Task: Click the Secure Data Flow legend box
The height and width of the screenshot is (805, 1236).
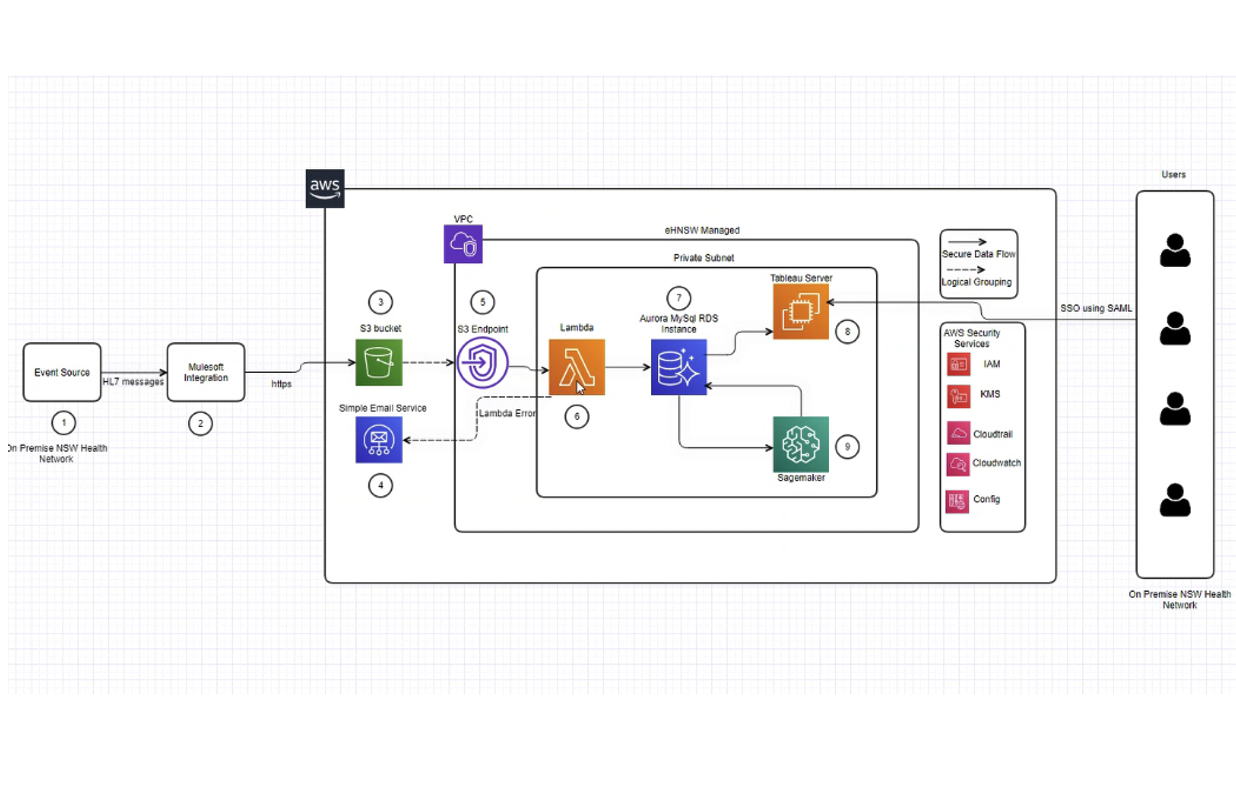Action: point(978,264)
